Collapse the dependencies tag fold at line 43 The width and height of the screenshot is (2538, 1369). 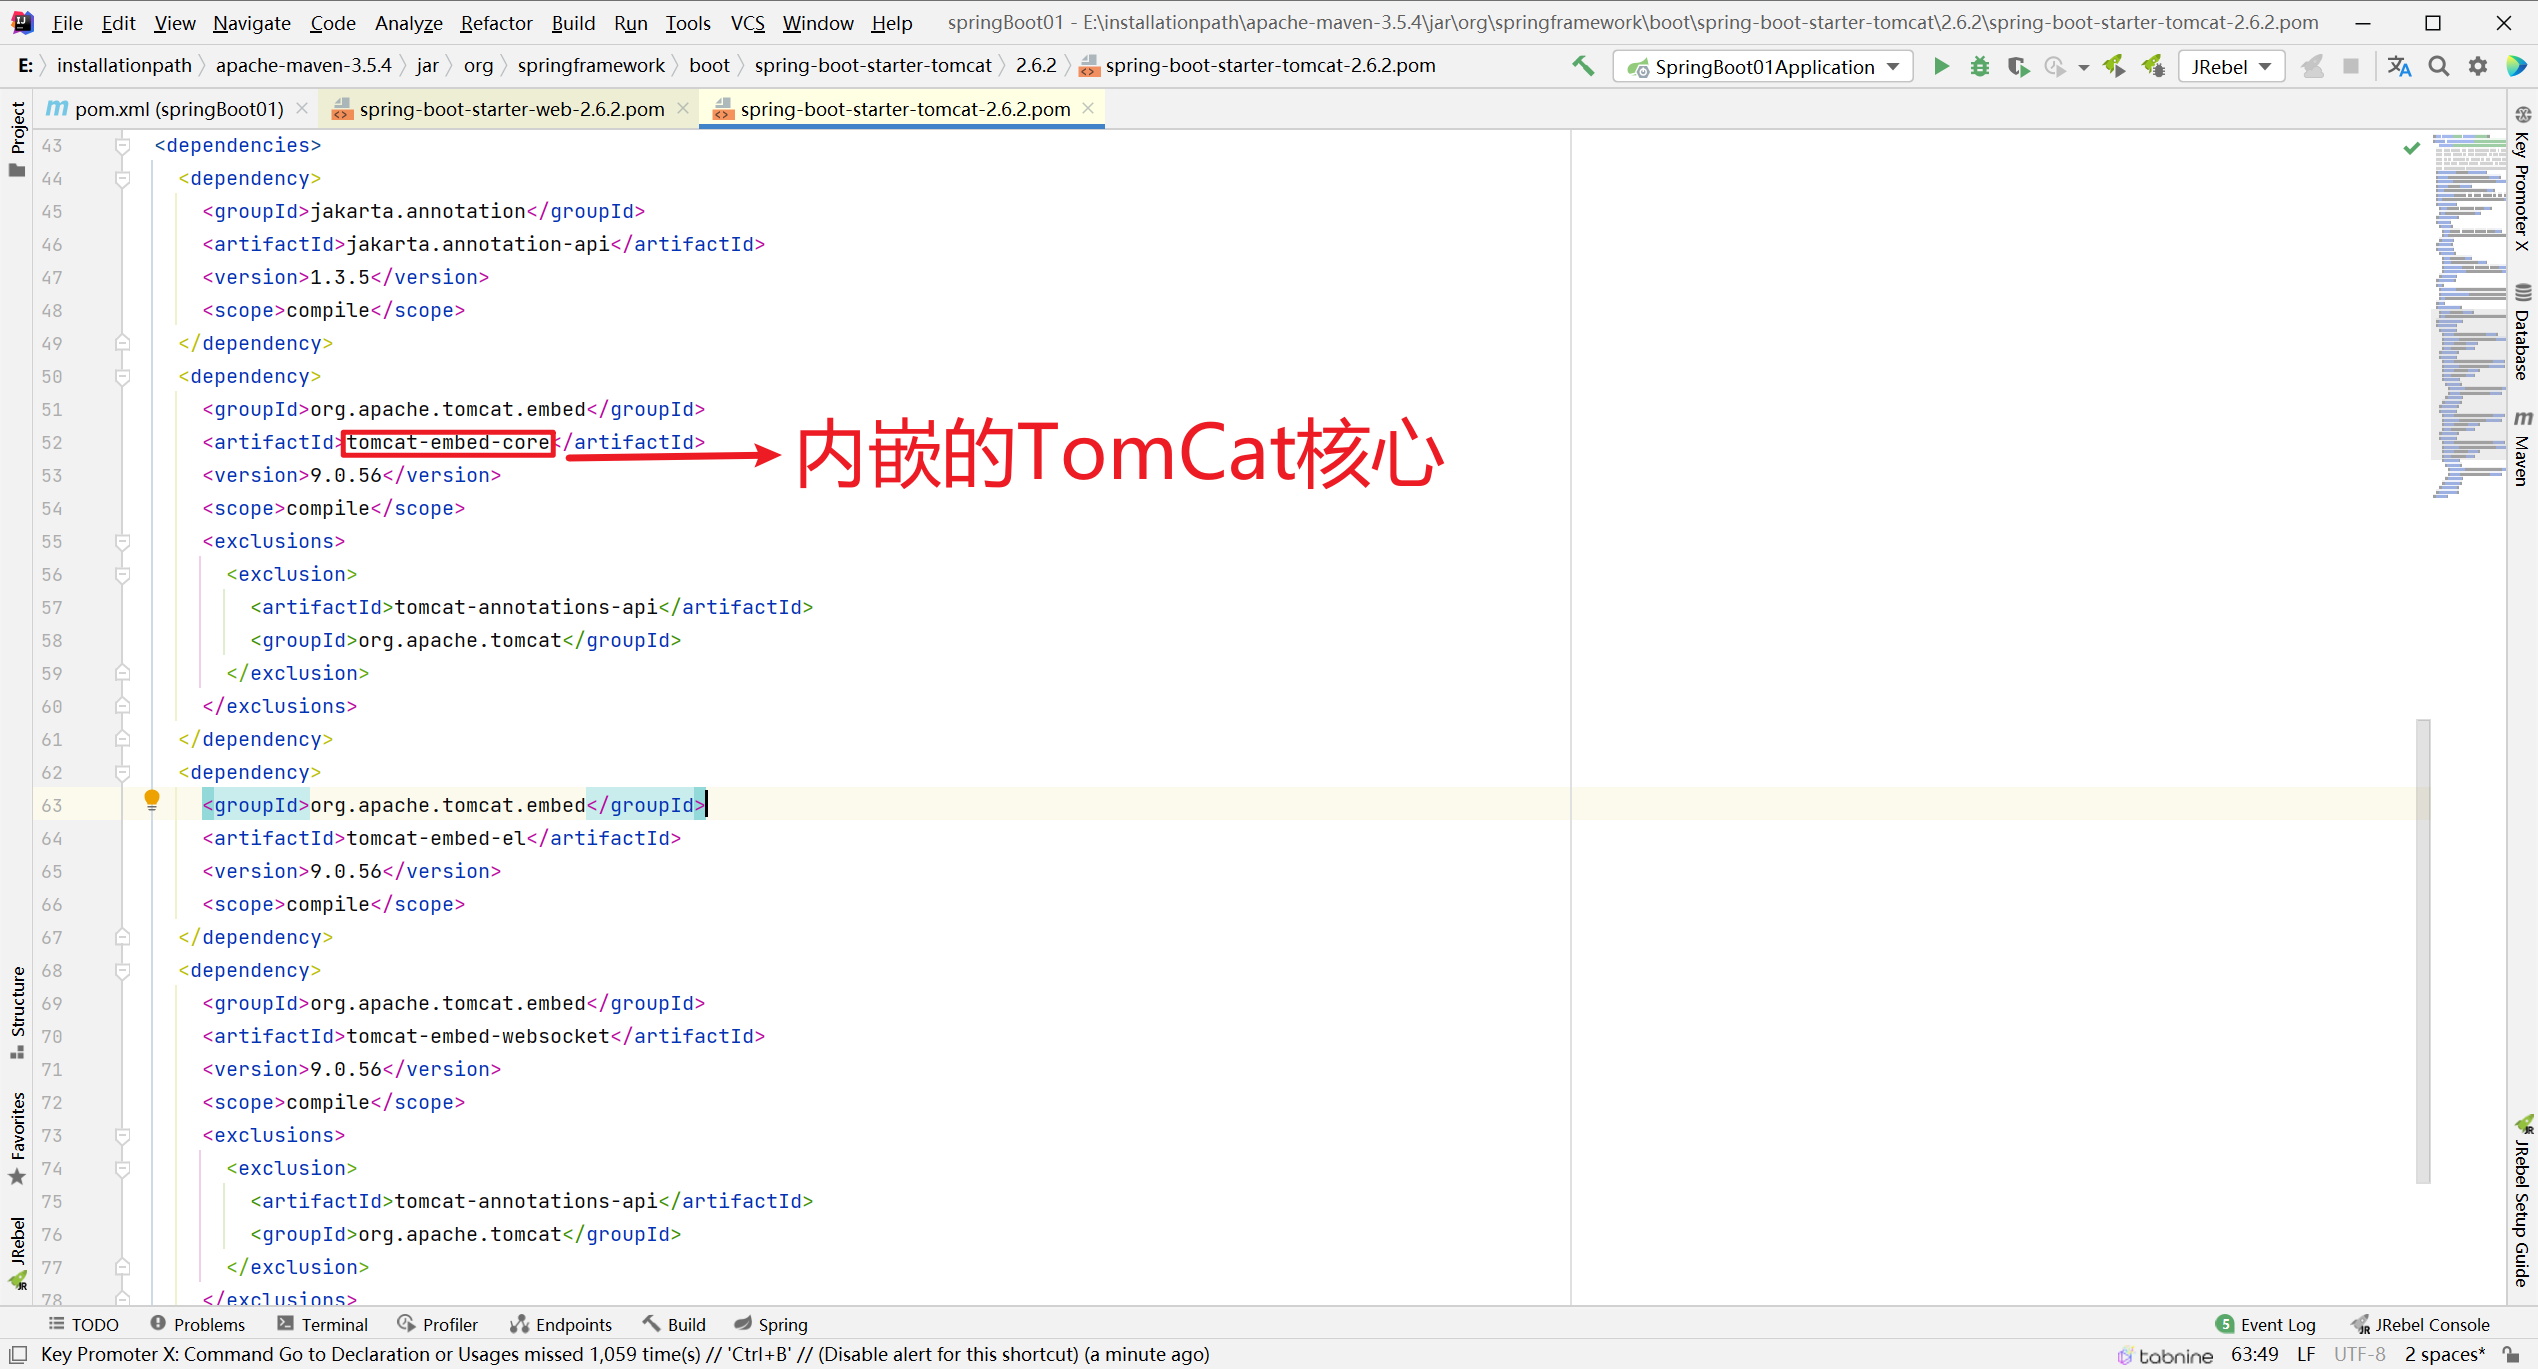click(122, 146)
